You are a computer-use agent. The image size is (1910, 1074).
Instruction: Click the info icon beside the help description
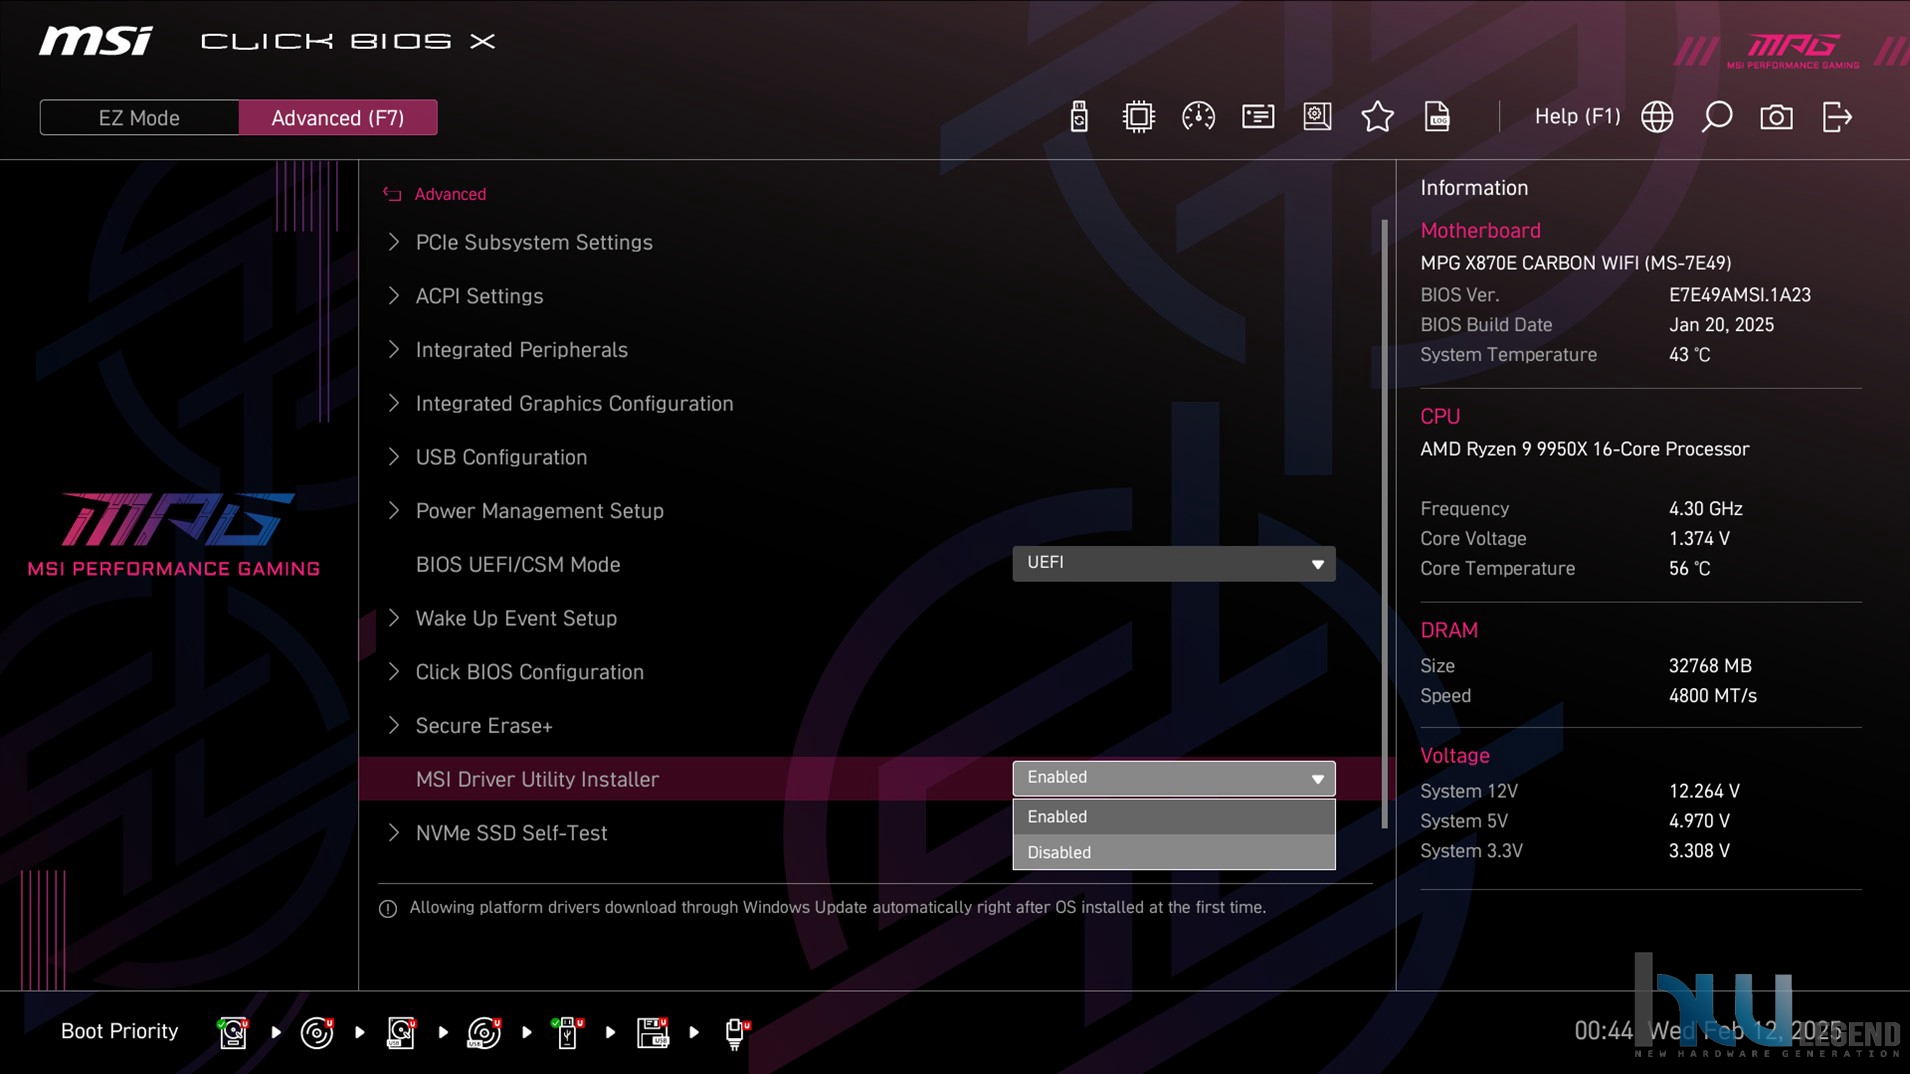(x=388, y=908)
